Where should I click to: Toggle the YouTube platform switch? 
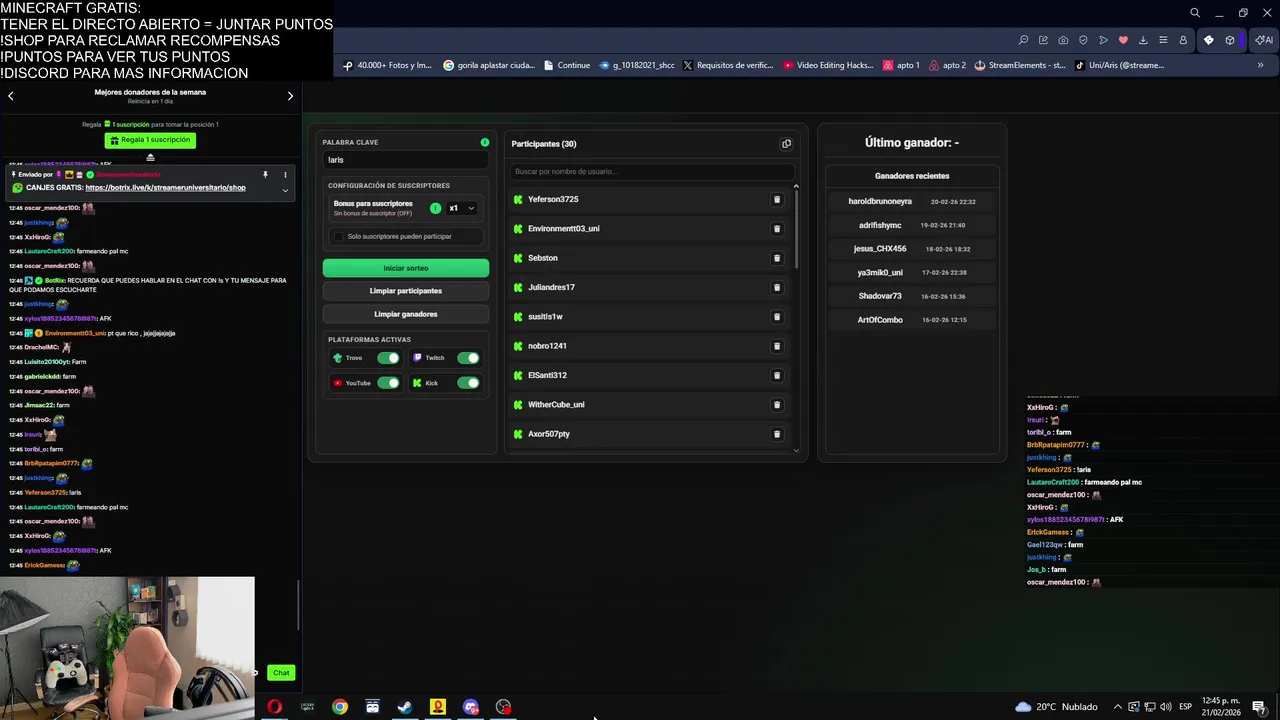[x=388, y=383]
